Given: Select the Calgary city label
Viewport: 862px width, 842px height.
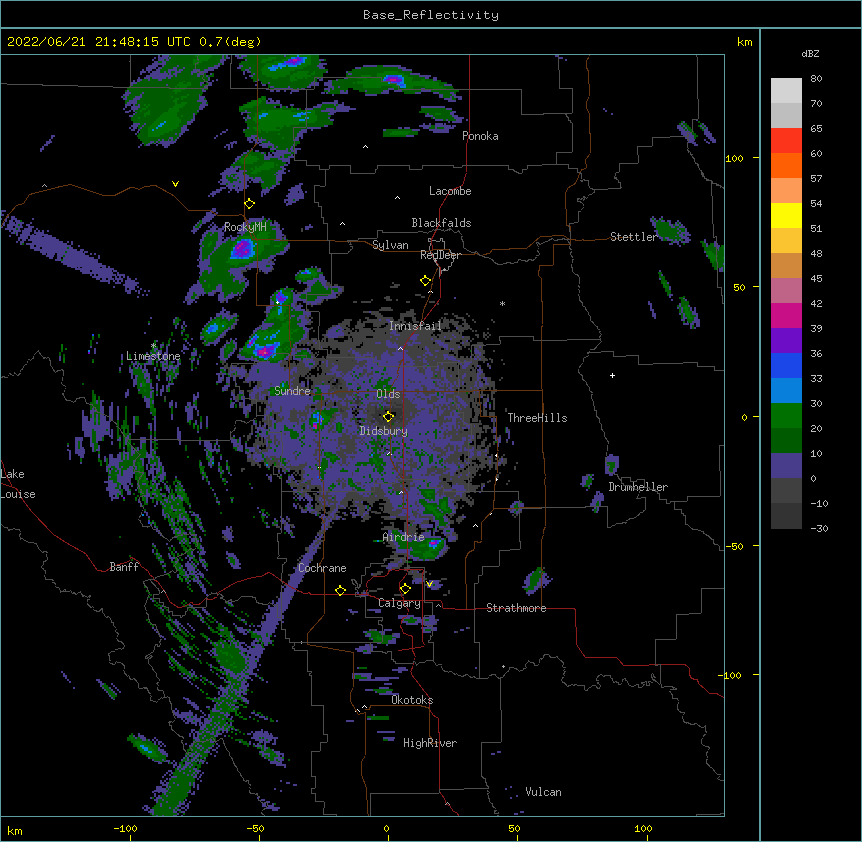Looking at the screenshot, I should 399,603.
